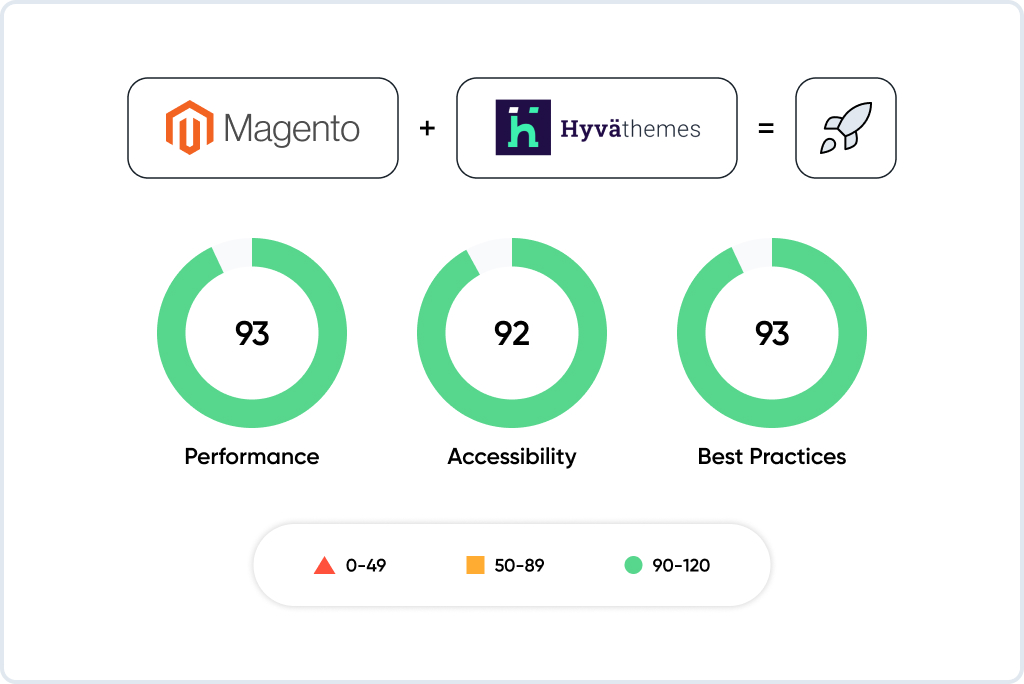Click the rocket icon box
Viewport: 1024px width, 684px height.
(846, 128)
